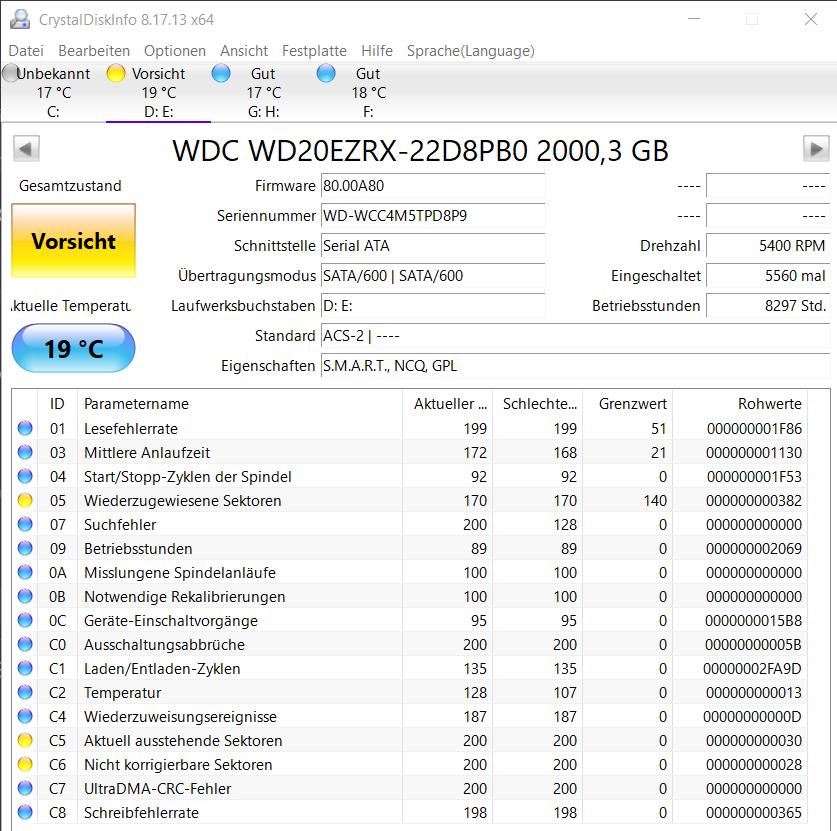Viewport: 837px width, 831px height.
Task: Click the blue status icon for Wiederzuweisungsereignisse
Action: (25, 716)
